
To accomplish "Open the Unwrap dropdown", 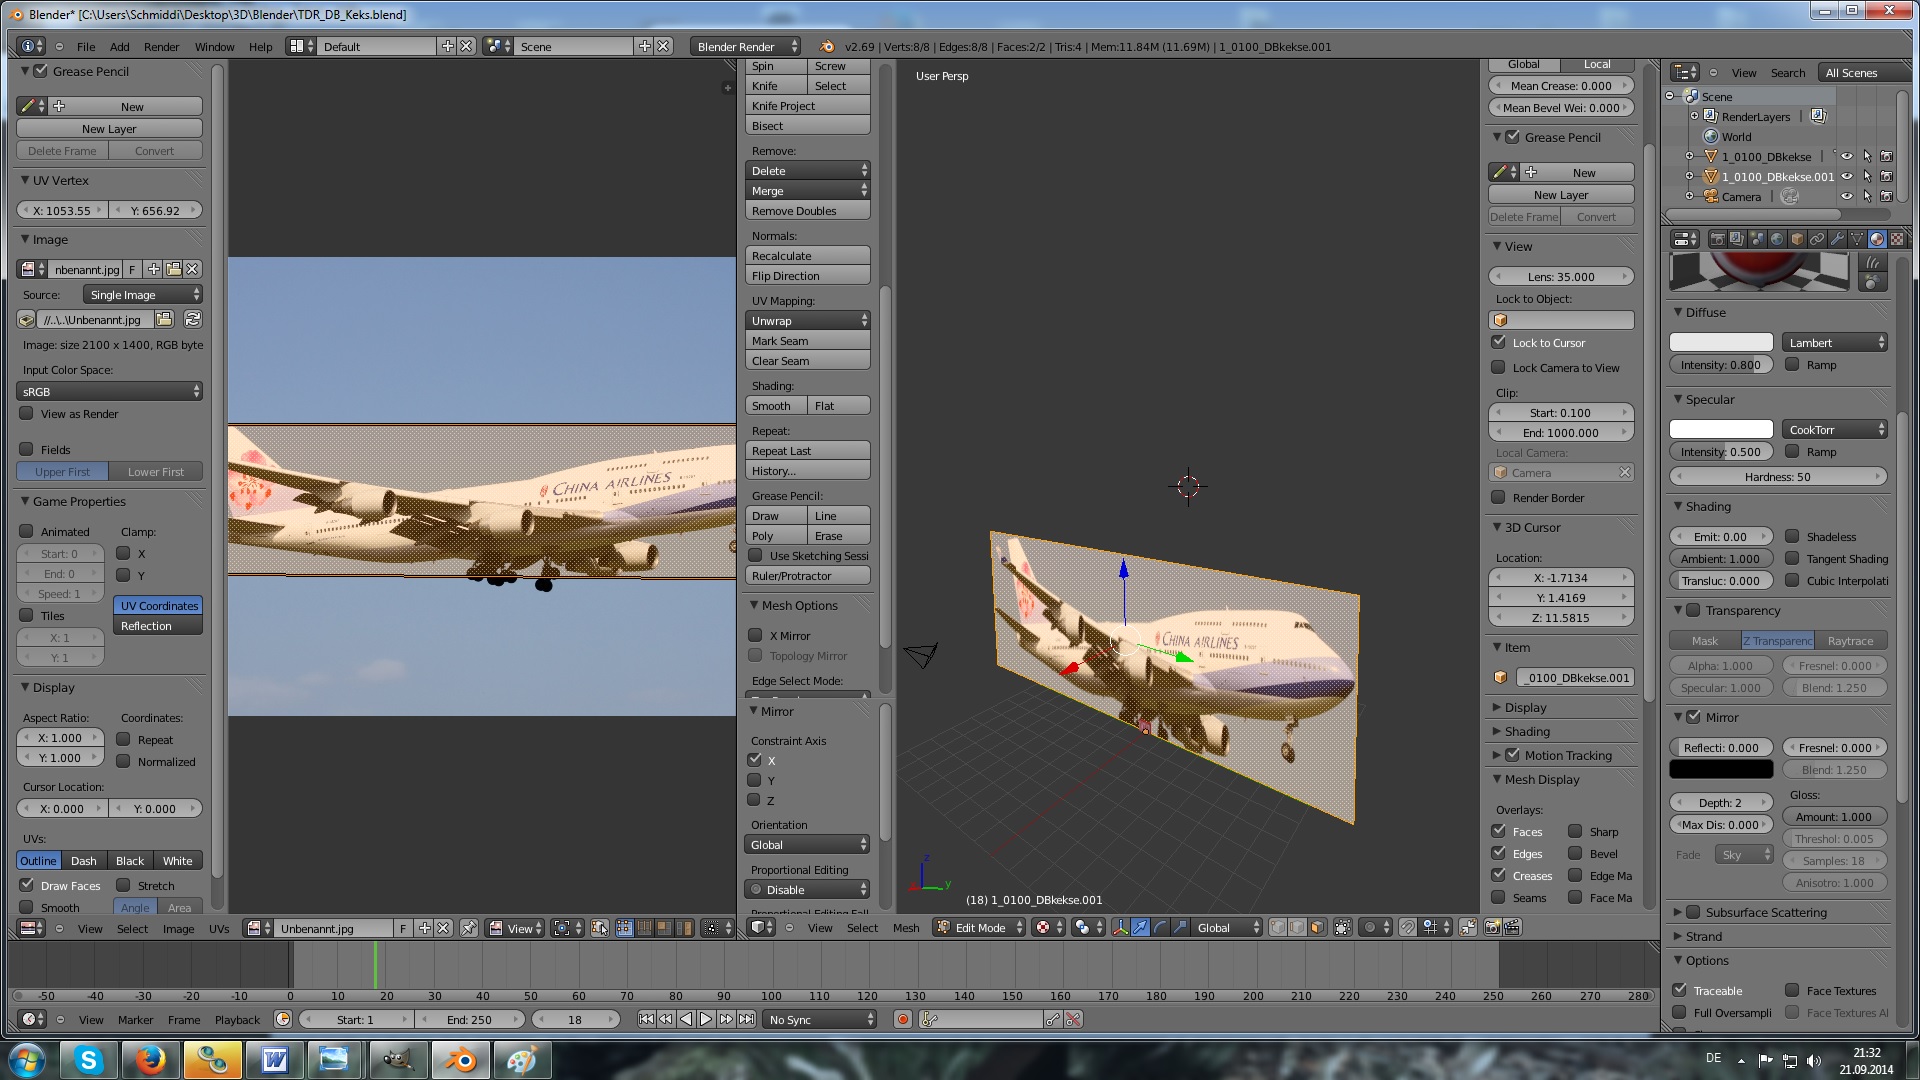I will [807, 321].
